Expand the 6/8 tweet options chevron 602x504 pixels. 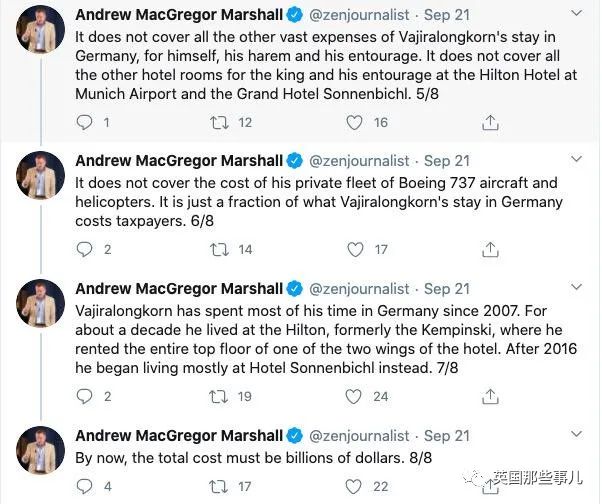click(576, 161)
